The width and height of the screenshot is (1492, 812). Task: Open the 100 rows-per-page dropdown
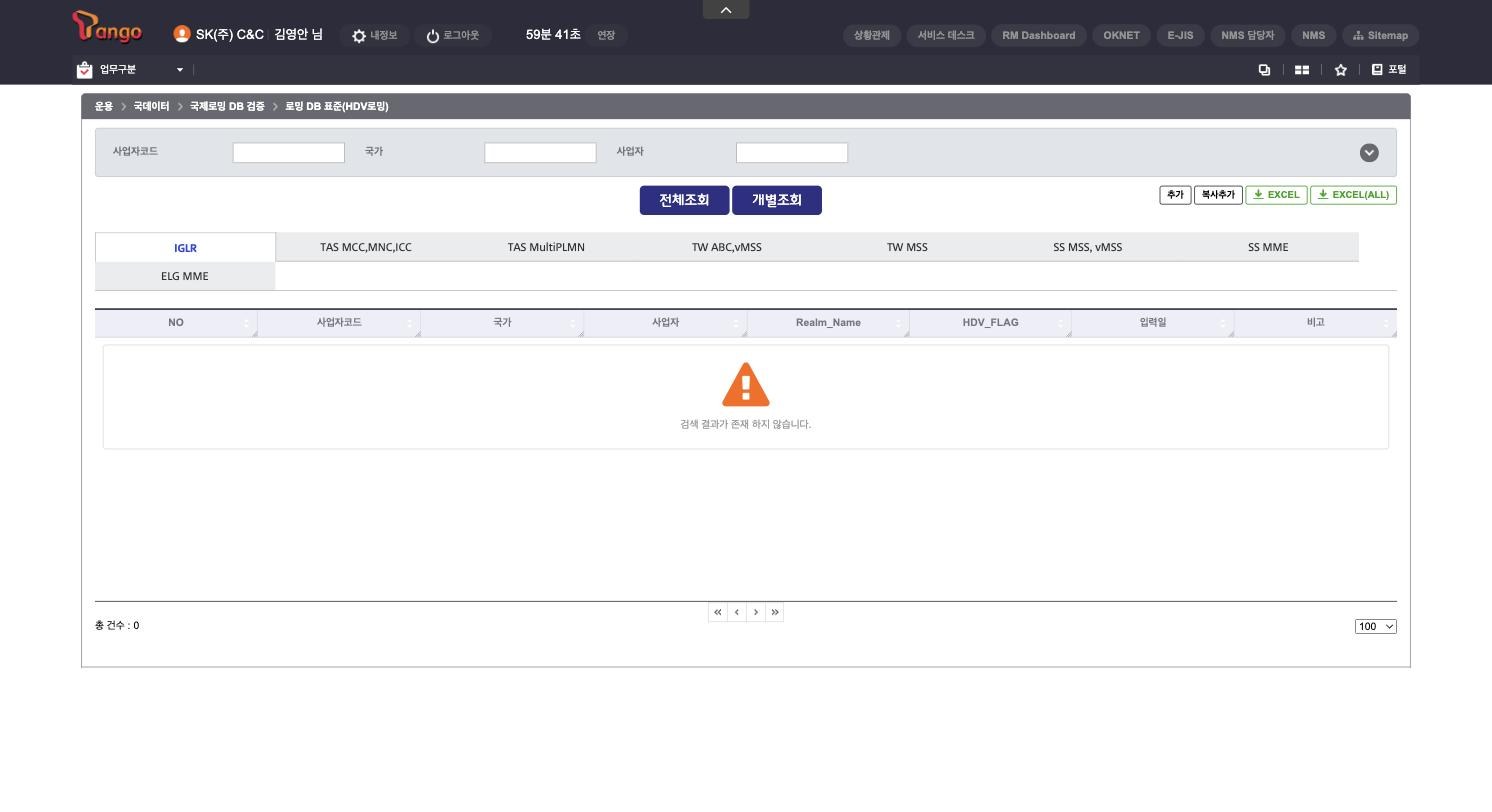click(x=1376, y=627)
